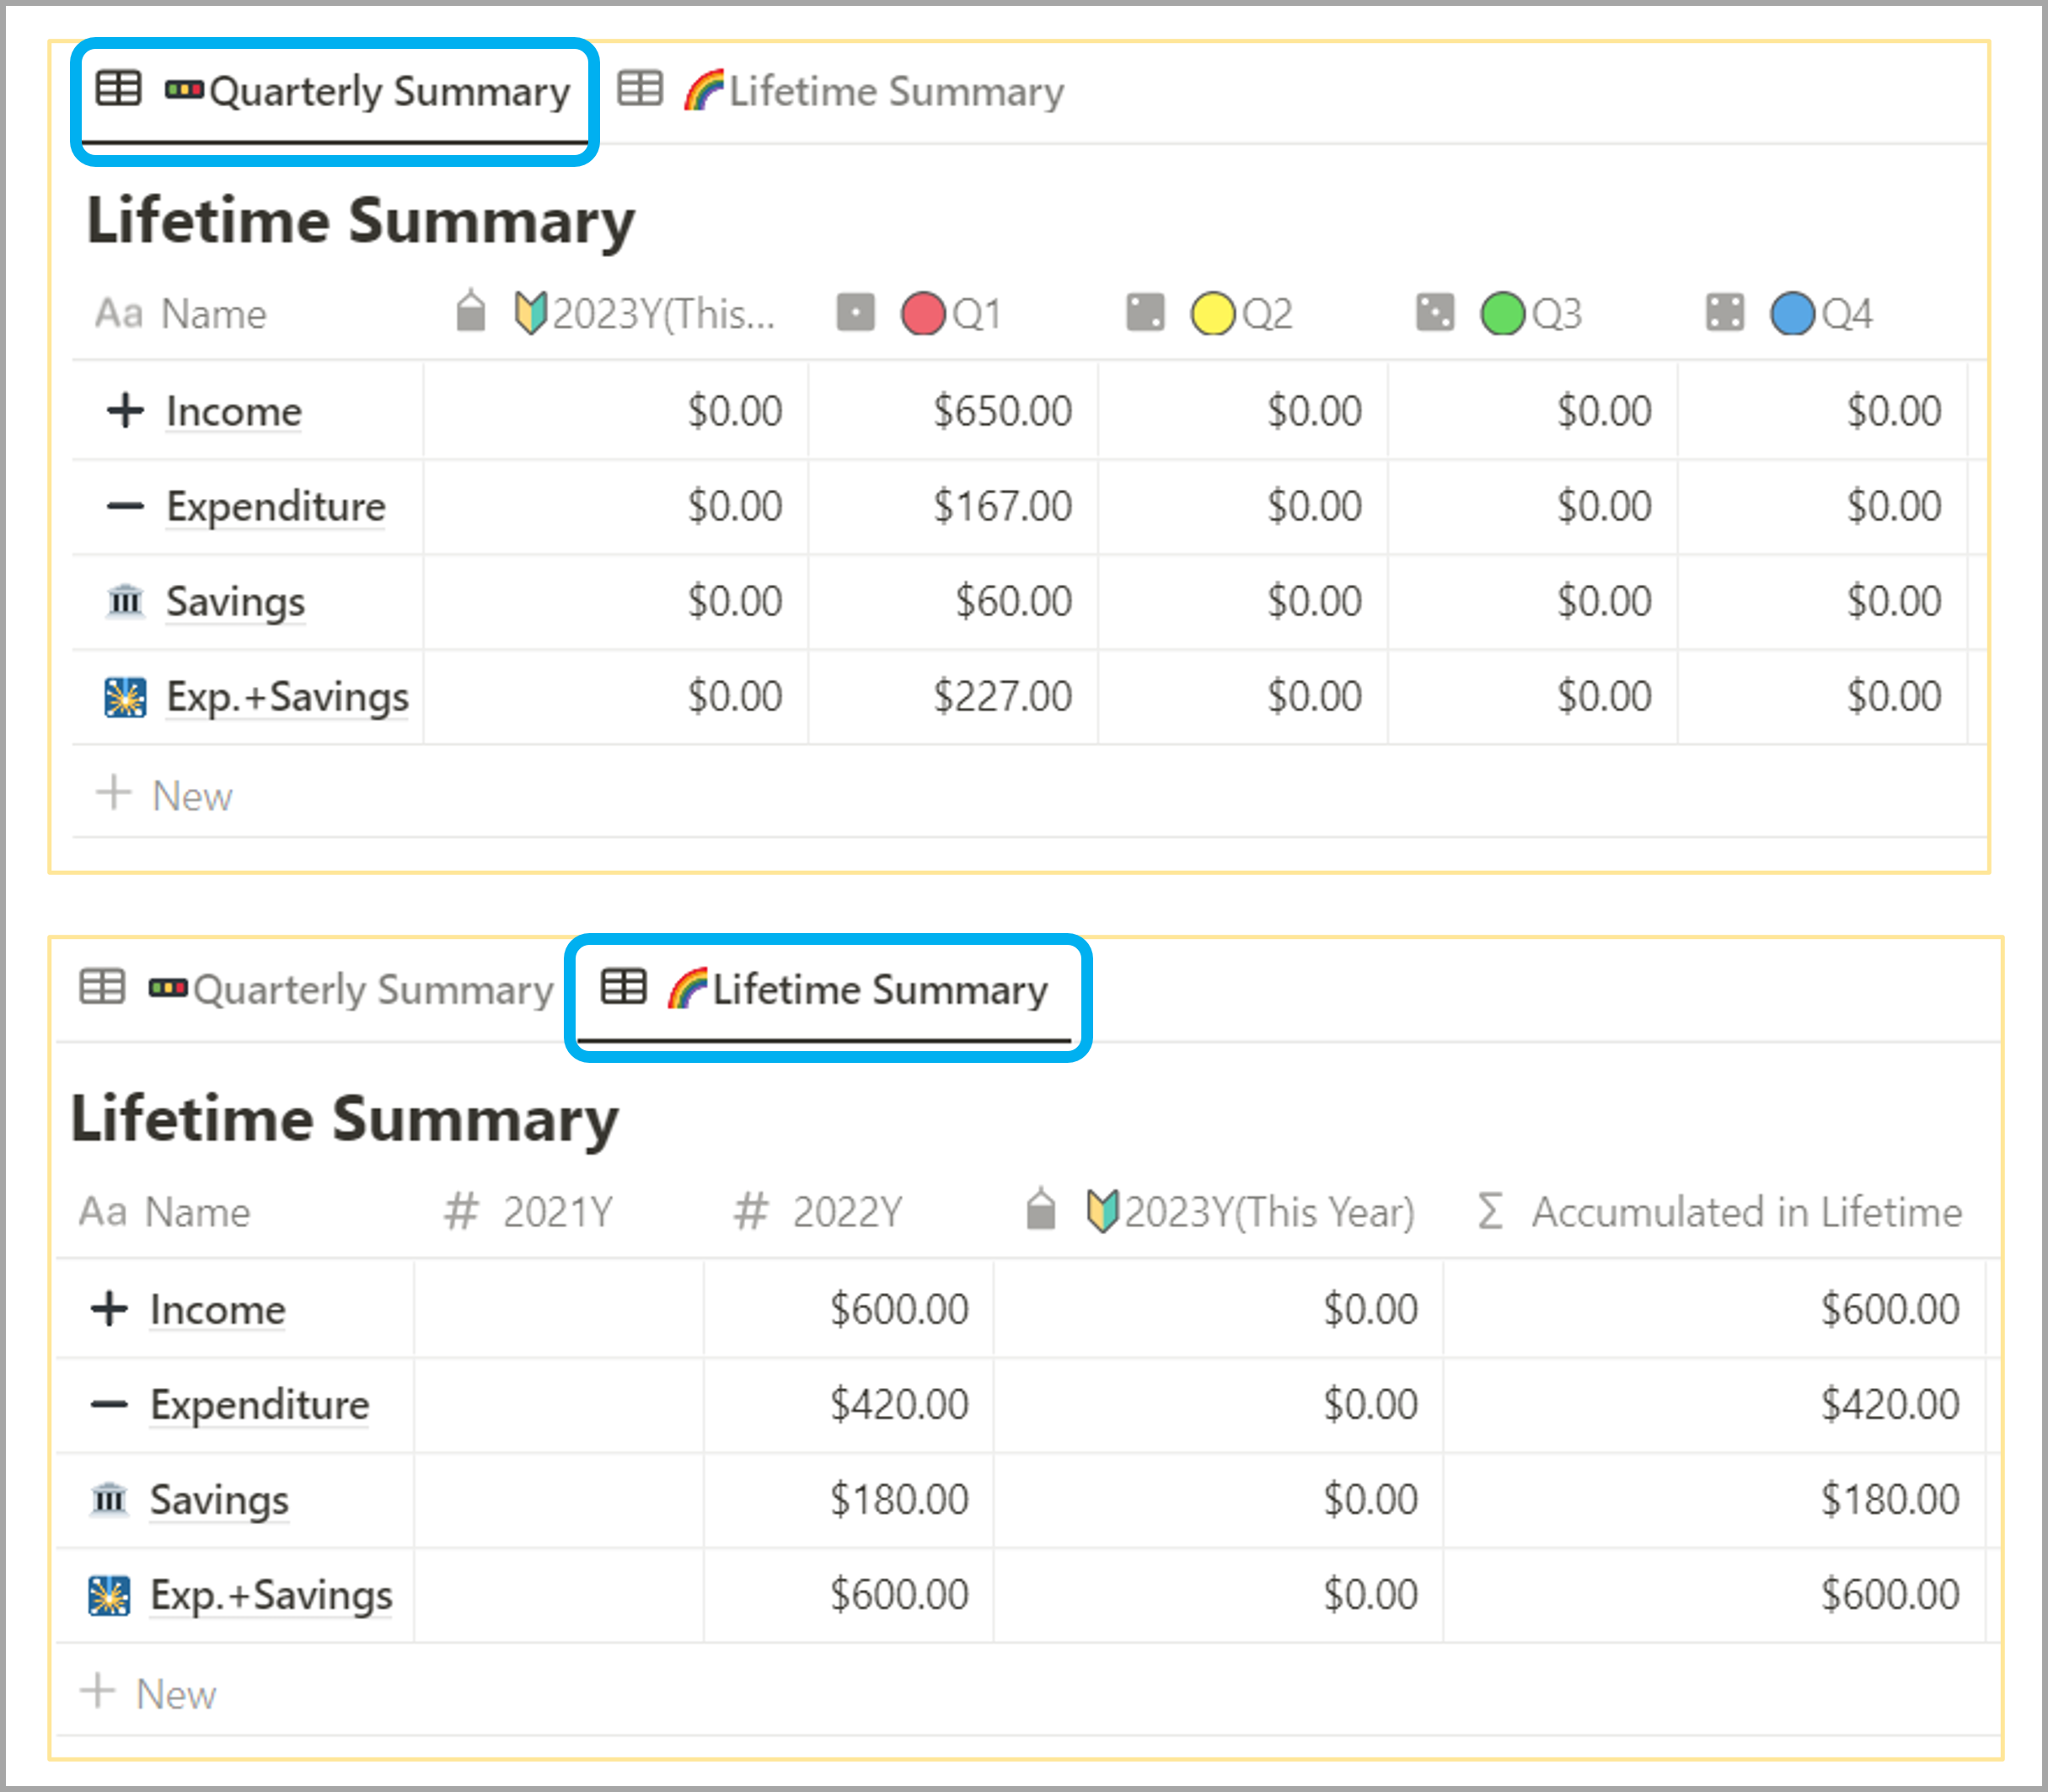The width and height of the screenshot is (2048, 1792).
Task: Click the plus icon beside Income, top table
Action: point(125,411)
